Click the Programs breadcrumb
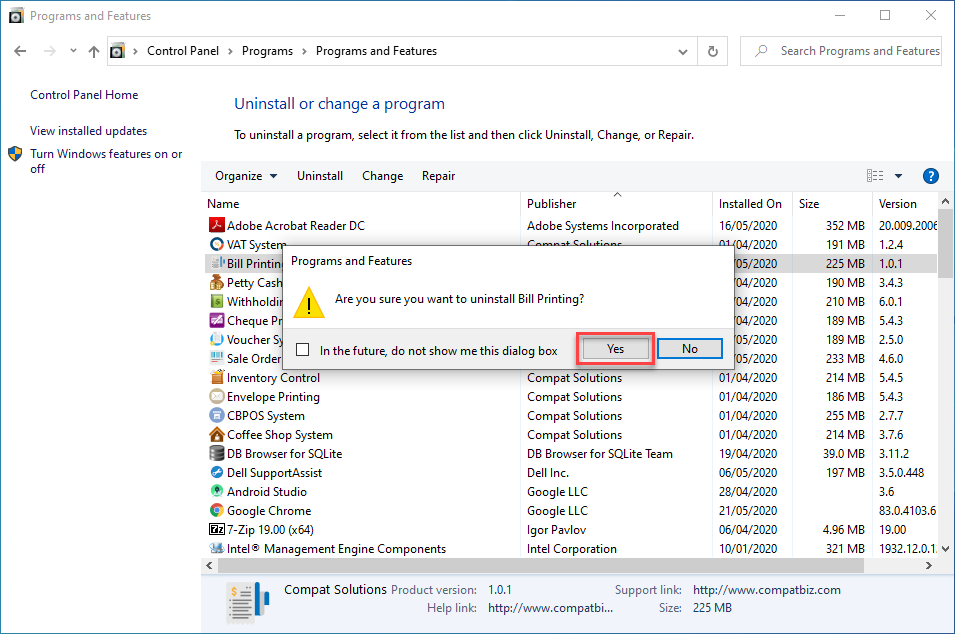 pos(267,51)
